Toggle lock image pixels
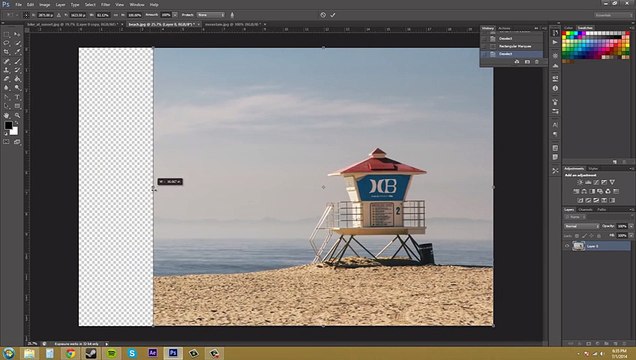Screen dimensions: 636x360 coord(584,236)
